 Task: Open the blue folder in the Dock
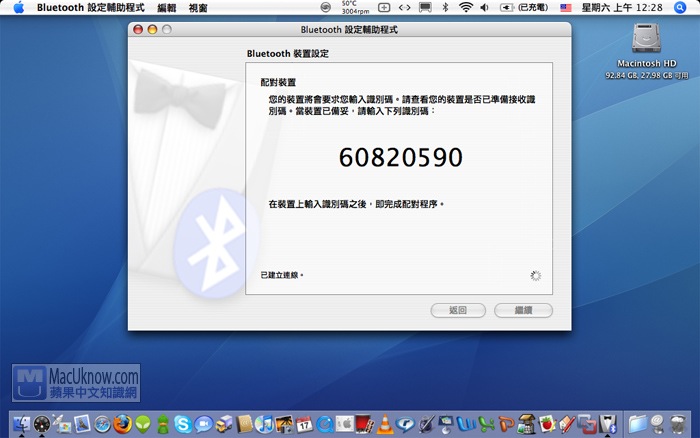pos(638,424)
